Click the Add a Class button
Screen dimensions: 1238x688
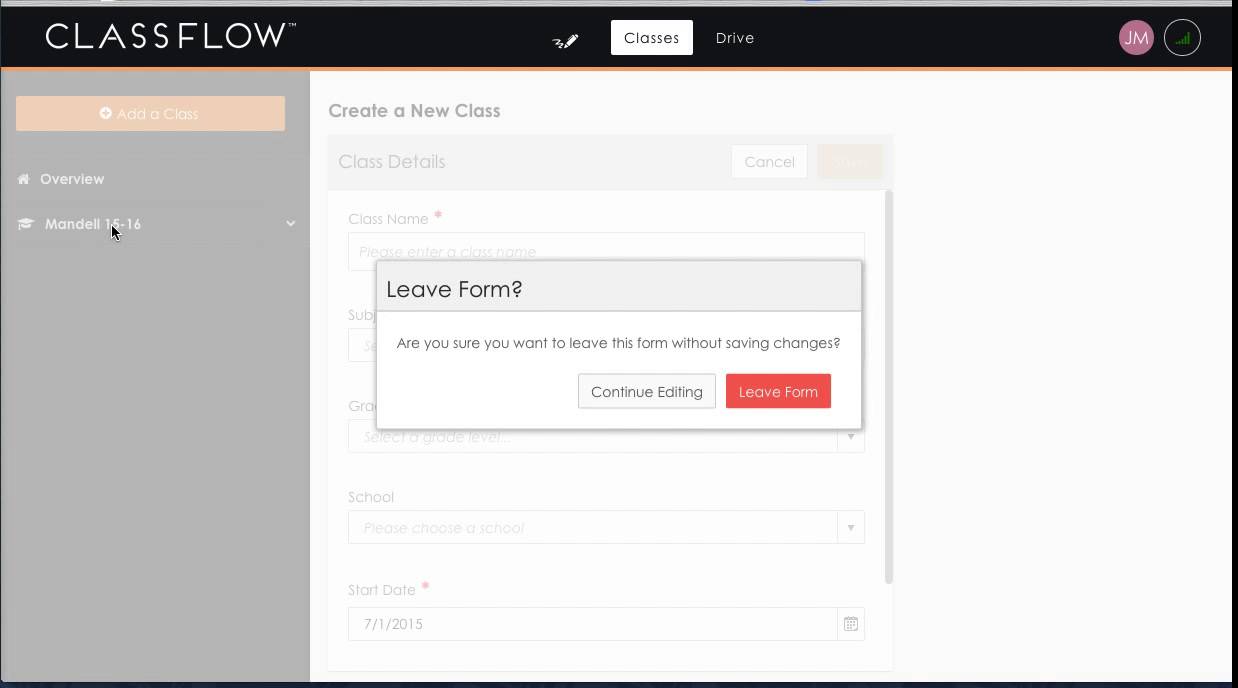point(150,113)
